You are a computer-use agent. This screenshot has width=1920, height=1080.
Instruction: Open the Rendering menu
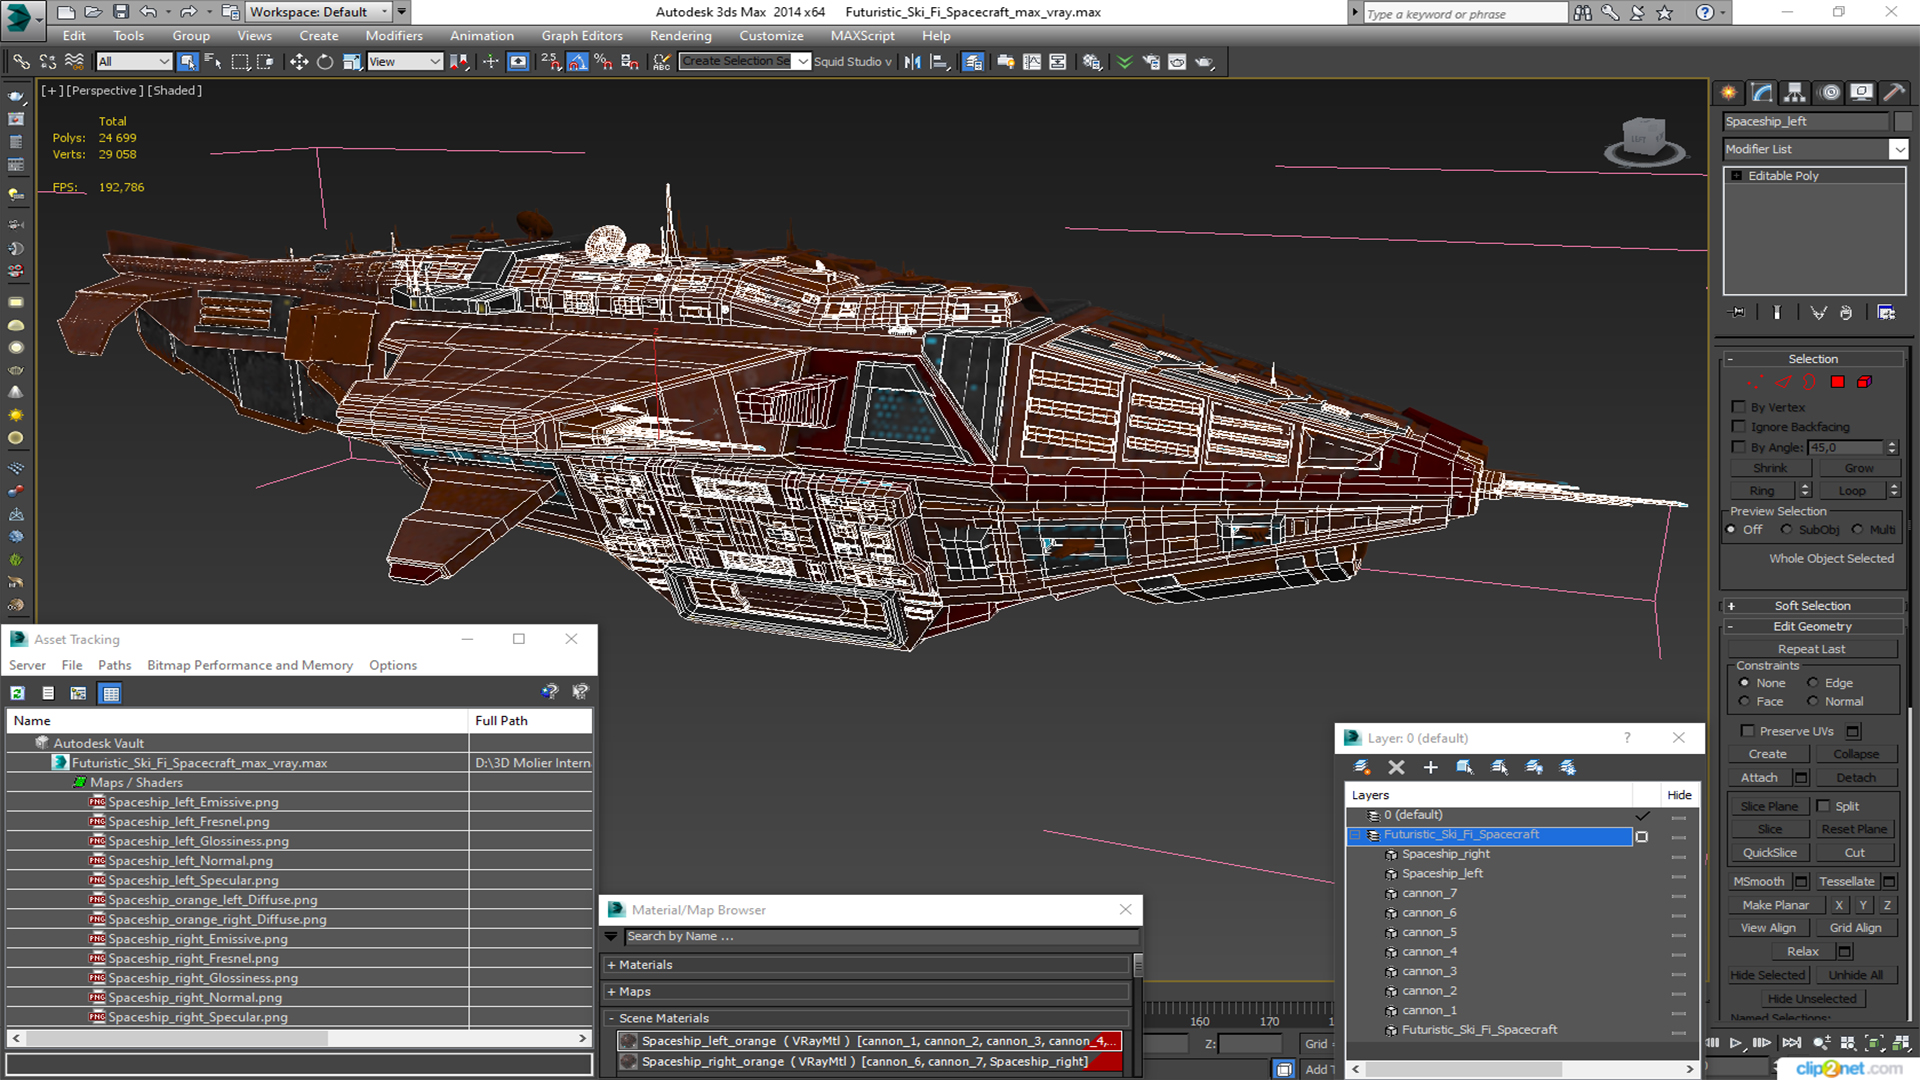click(680, 36)
